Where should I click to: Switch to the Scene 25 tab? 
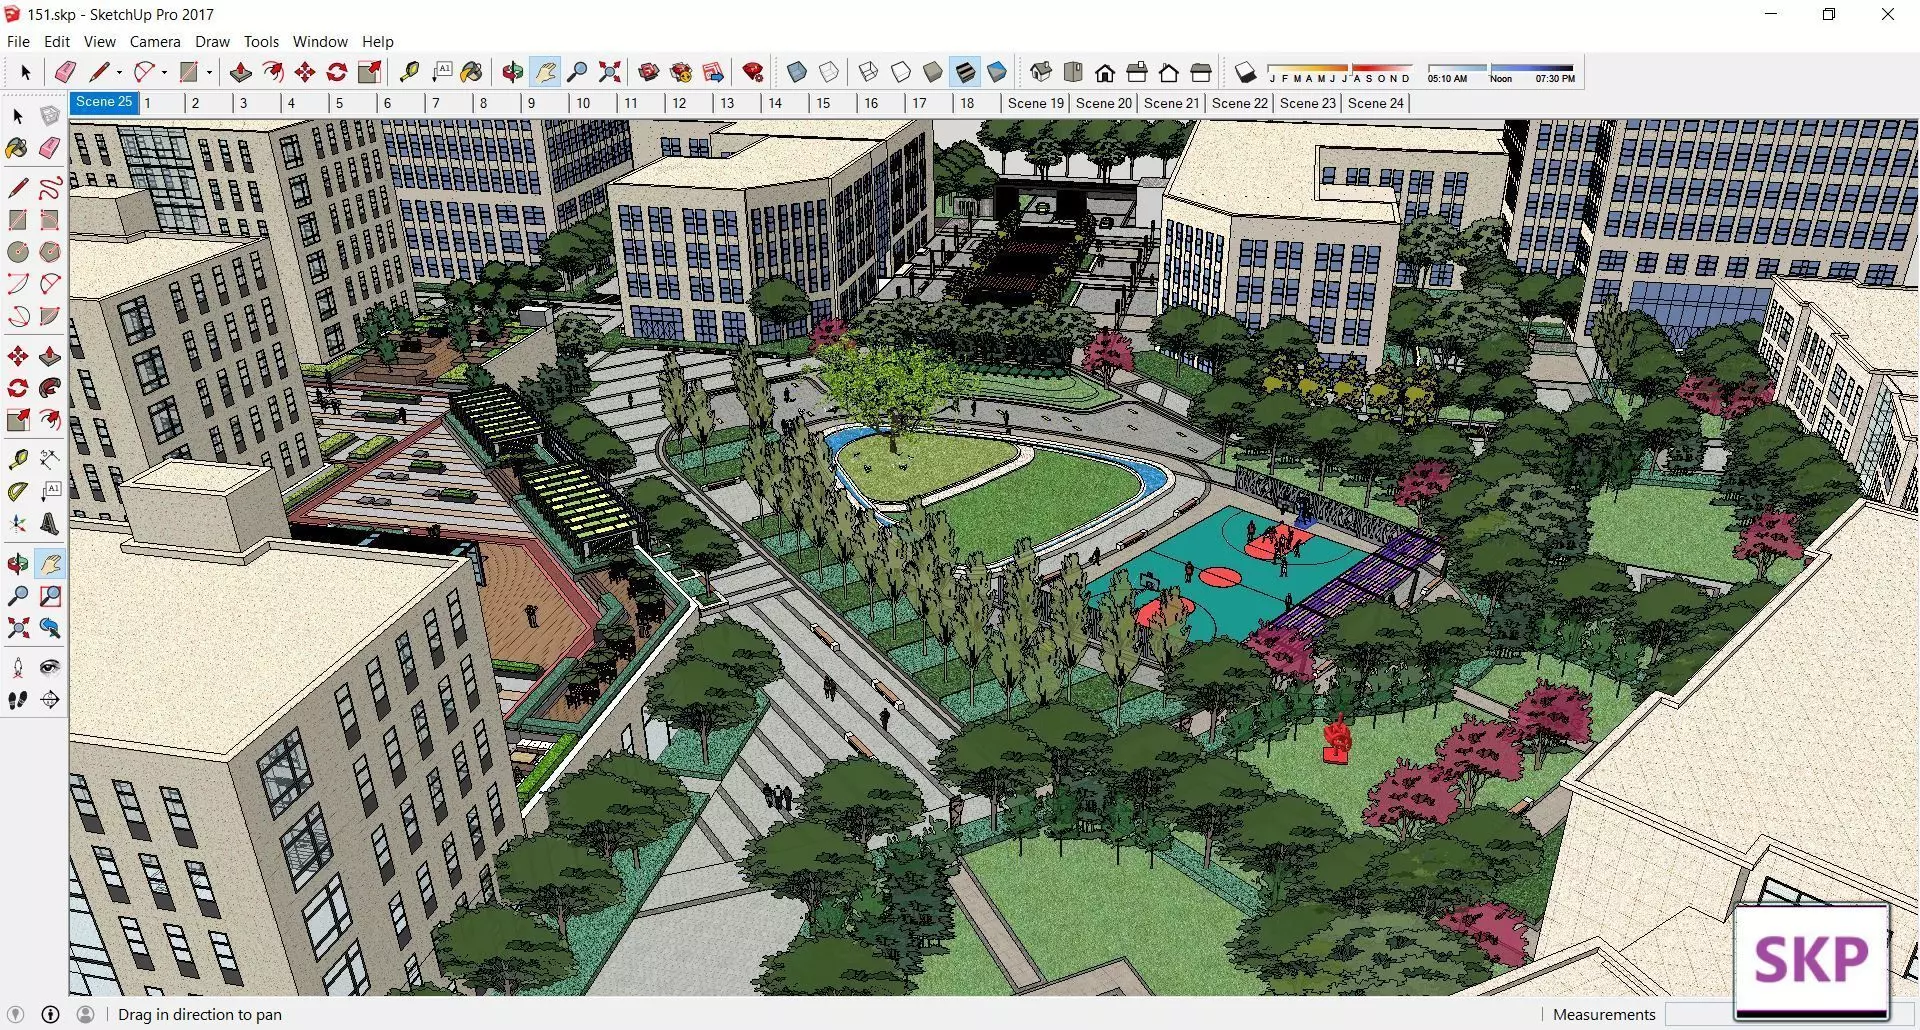click(x=104, y=102)
